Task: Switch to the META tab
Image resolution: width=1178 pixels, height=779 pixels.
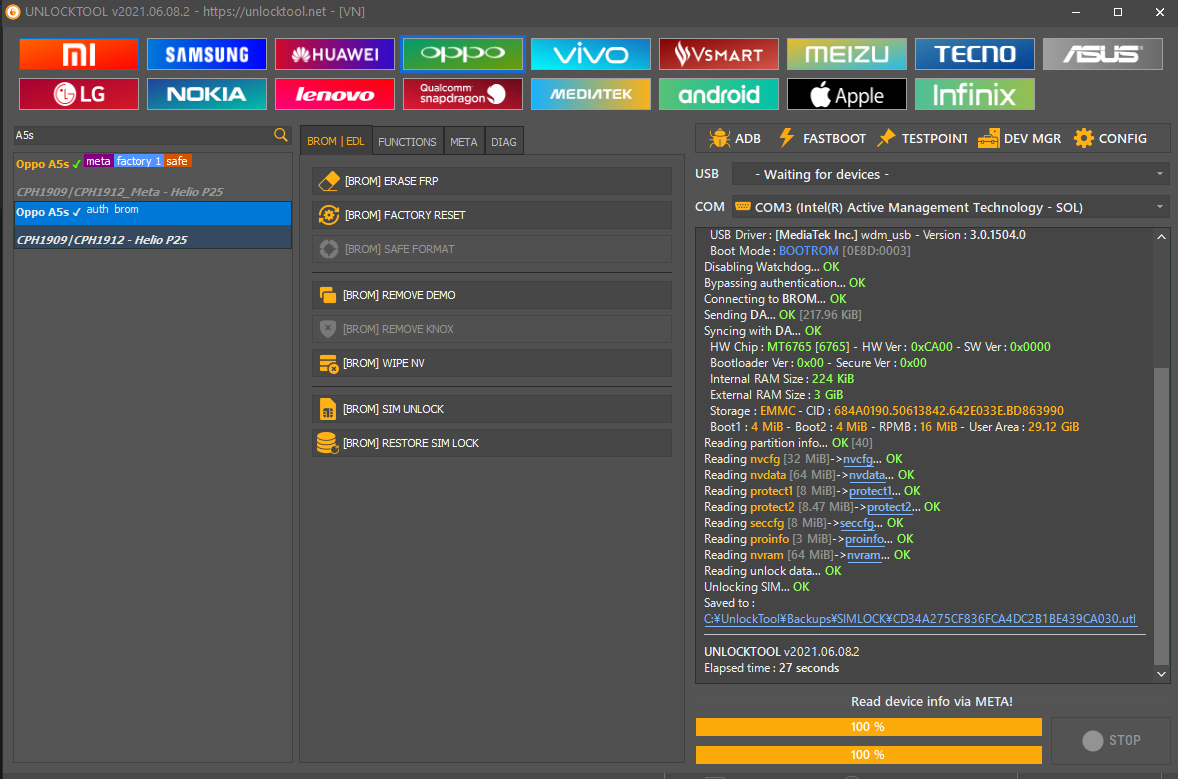Action: (x=464, y=142)
